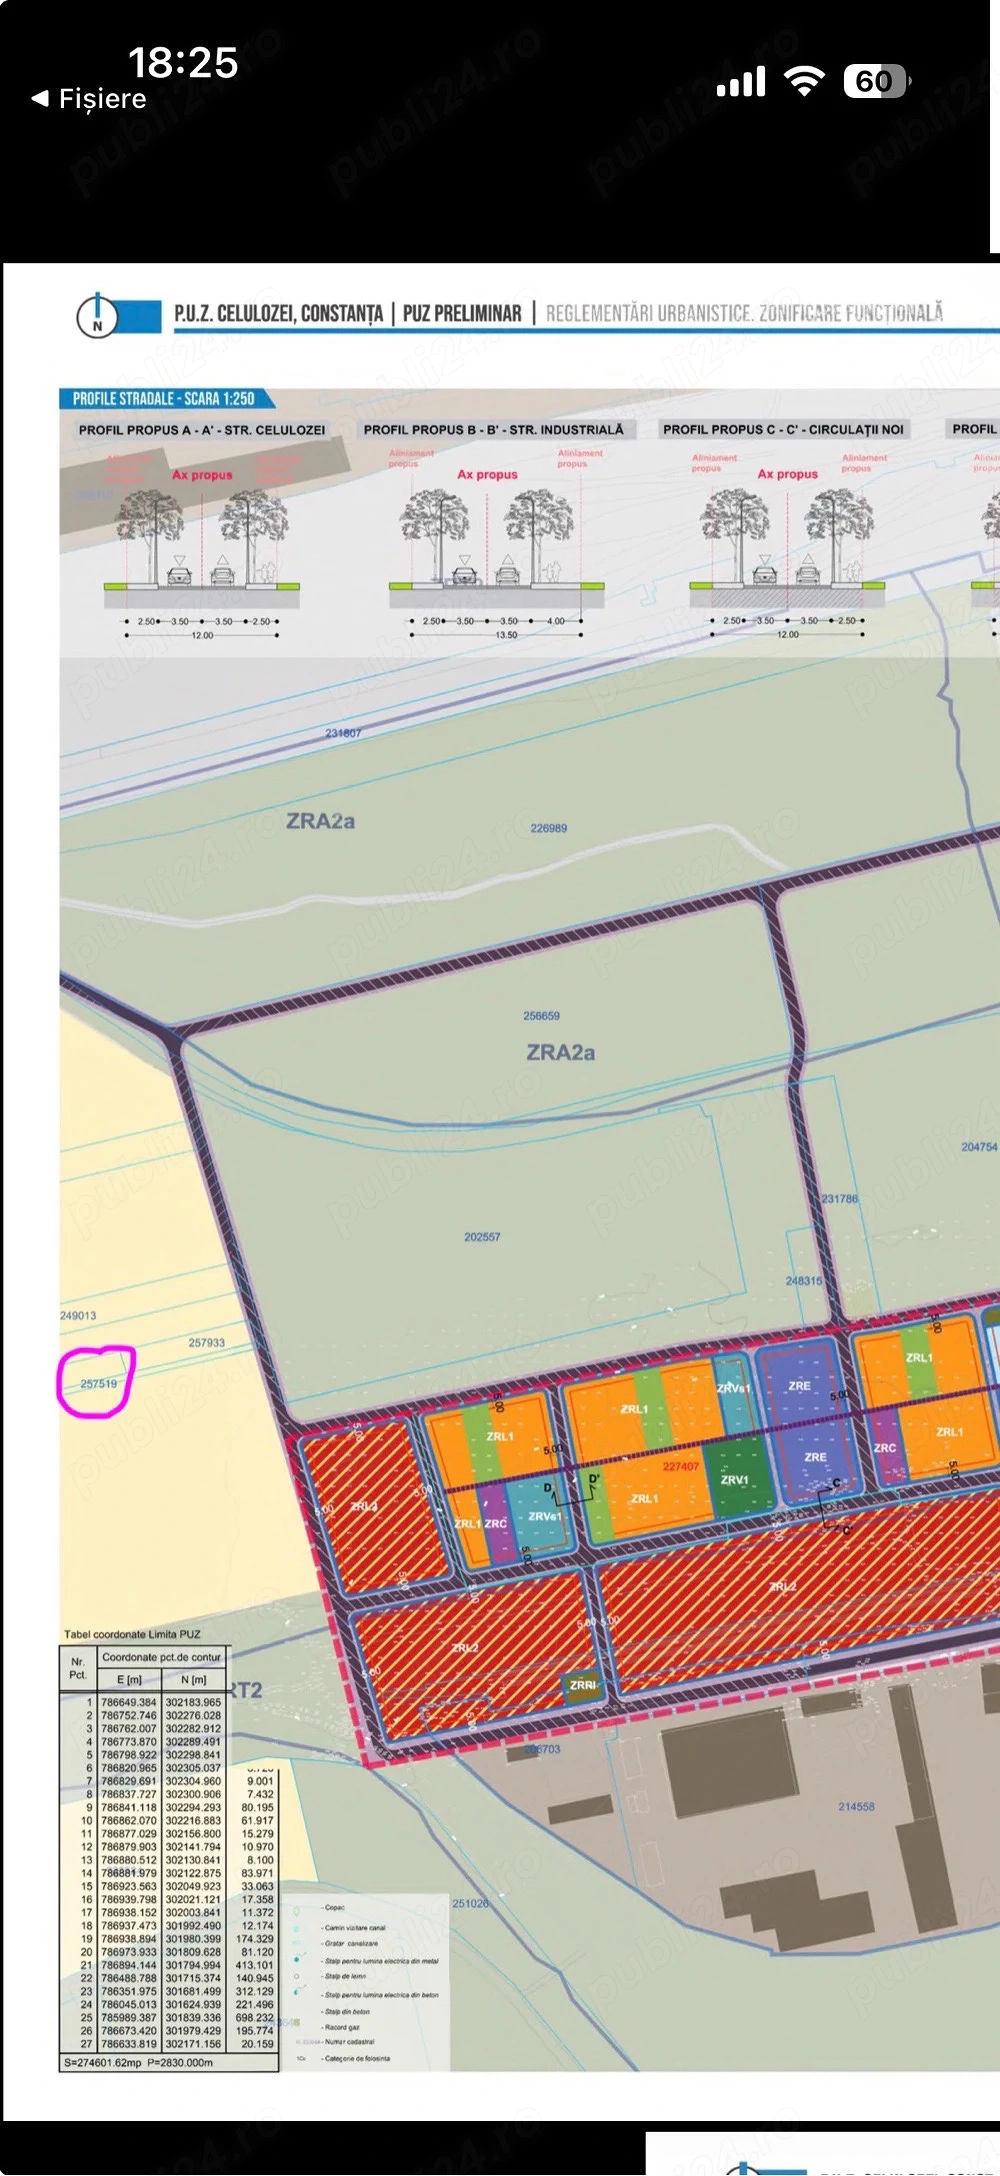1000x2176 pixels.
Task: Click the "N [m]" column header
Action: tap(194, 1680)
